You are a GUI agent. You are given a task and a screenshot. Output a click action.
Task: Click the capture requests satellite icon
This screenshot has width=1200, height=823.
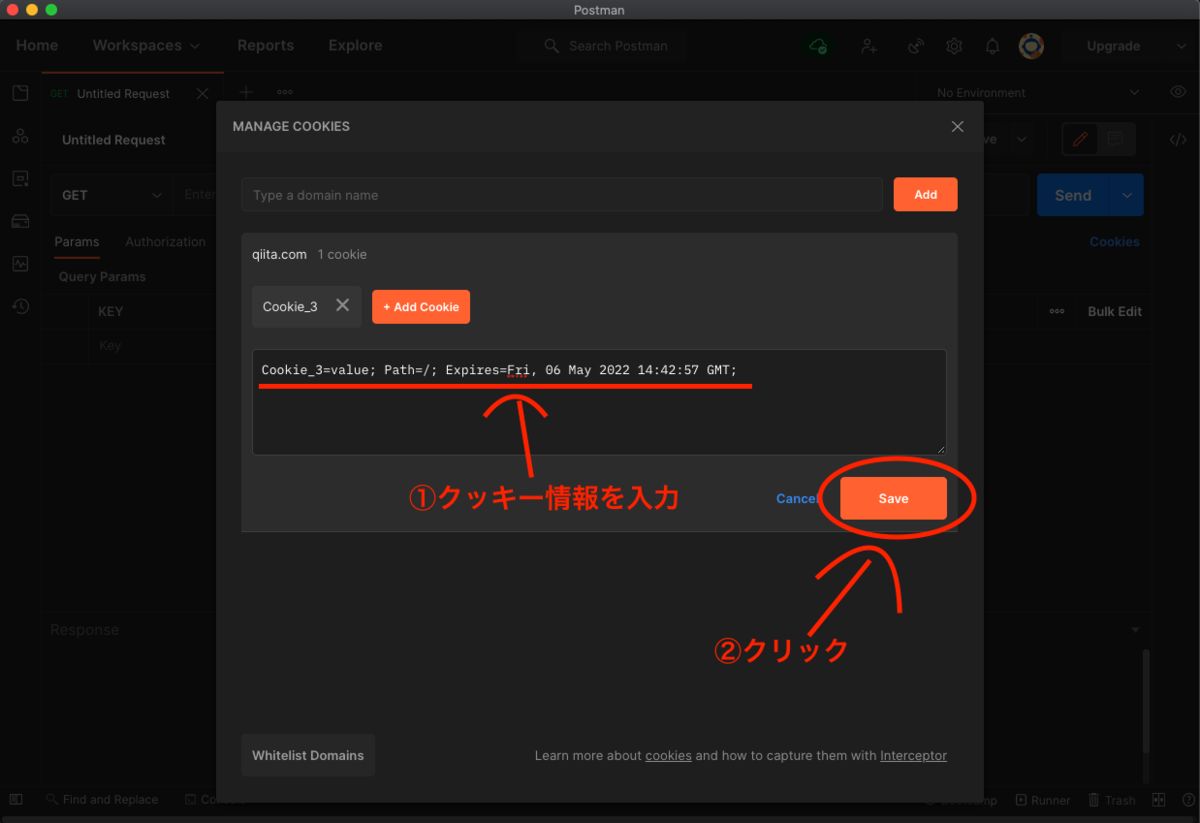[x=915, y=46]
